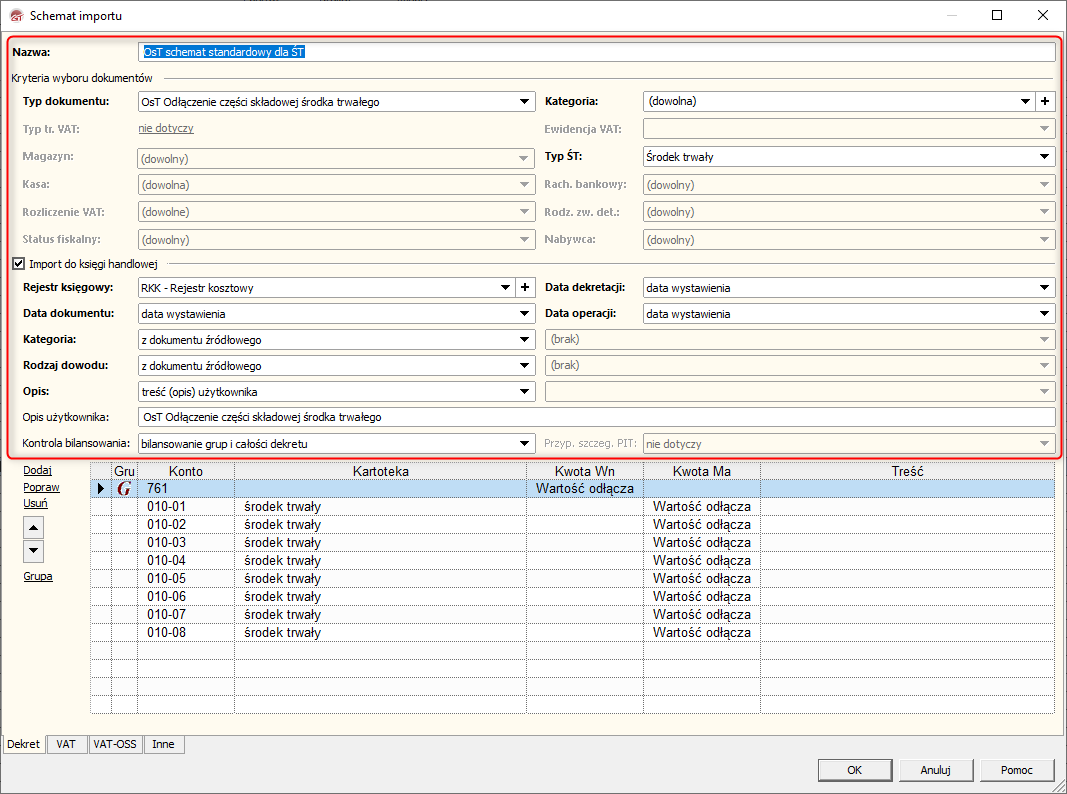Expand the Typ ŚT dropdown
1067x794 pixels.
pyautogui.click(x=1045, y=157)
